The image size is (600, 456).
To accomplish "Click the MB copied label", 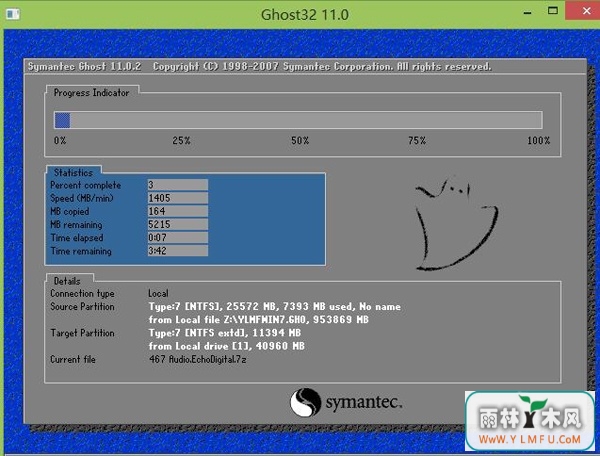I will point(70,212).
